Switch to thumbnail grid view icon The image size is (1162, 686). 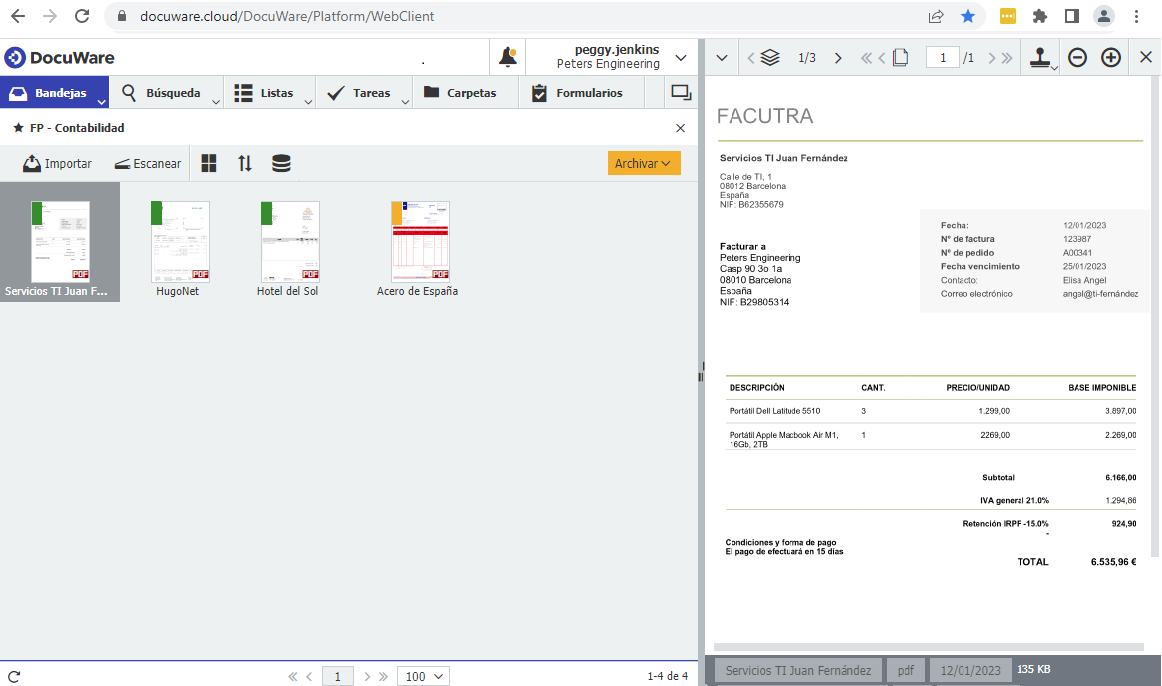pyautogui.click(x=209, y=163)
